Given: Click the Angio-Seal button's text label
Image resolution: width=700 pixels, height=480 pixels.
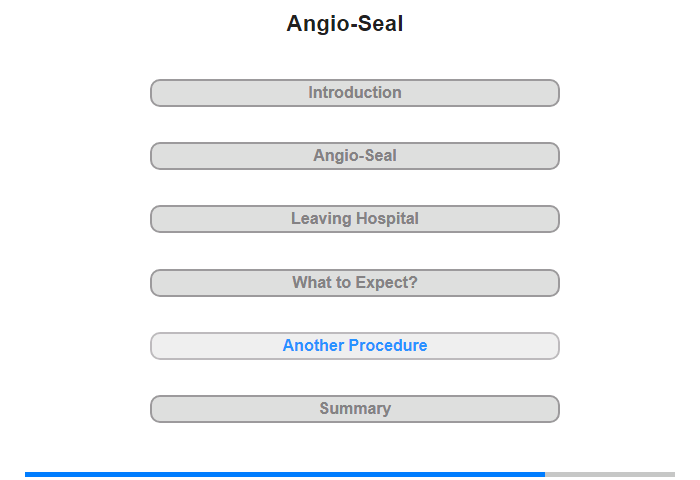Looking at the screenshot, I should point(355,156).
